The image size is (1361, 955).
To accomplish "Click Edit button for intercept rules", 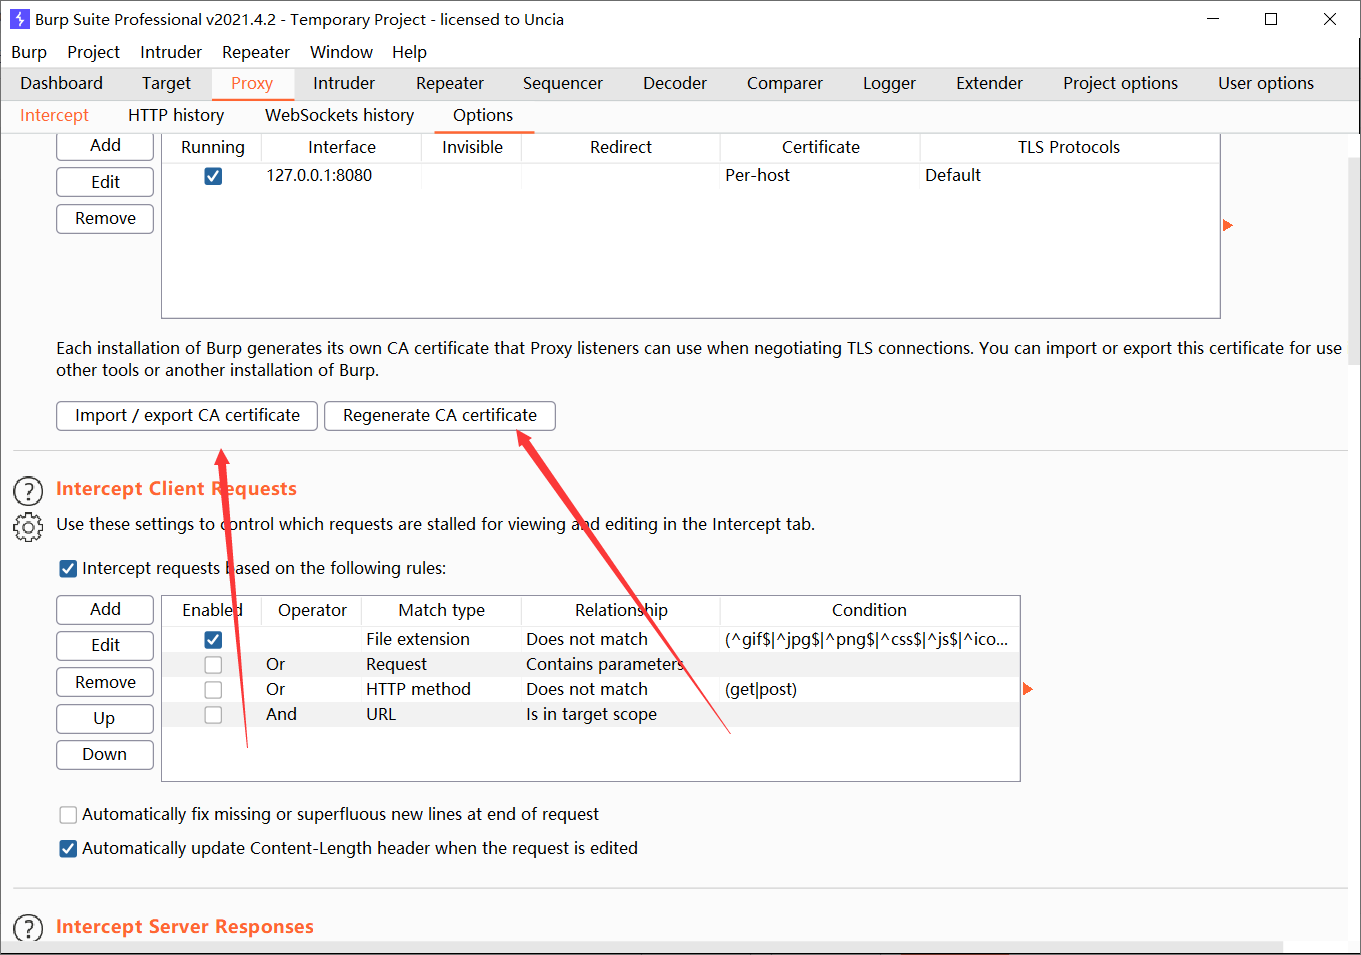I will tap(105, 645).
